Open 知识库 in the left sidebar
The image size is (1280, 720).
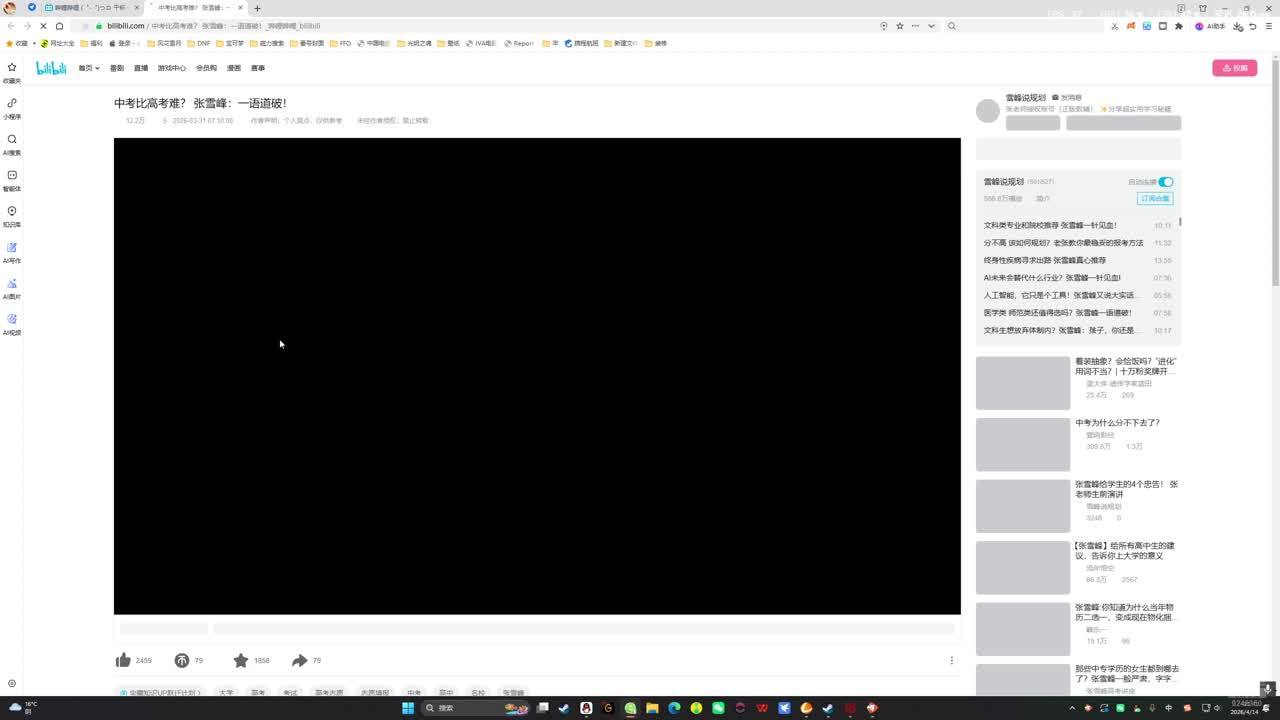tap(12, 216)
